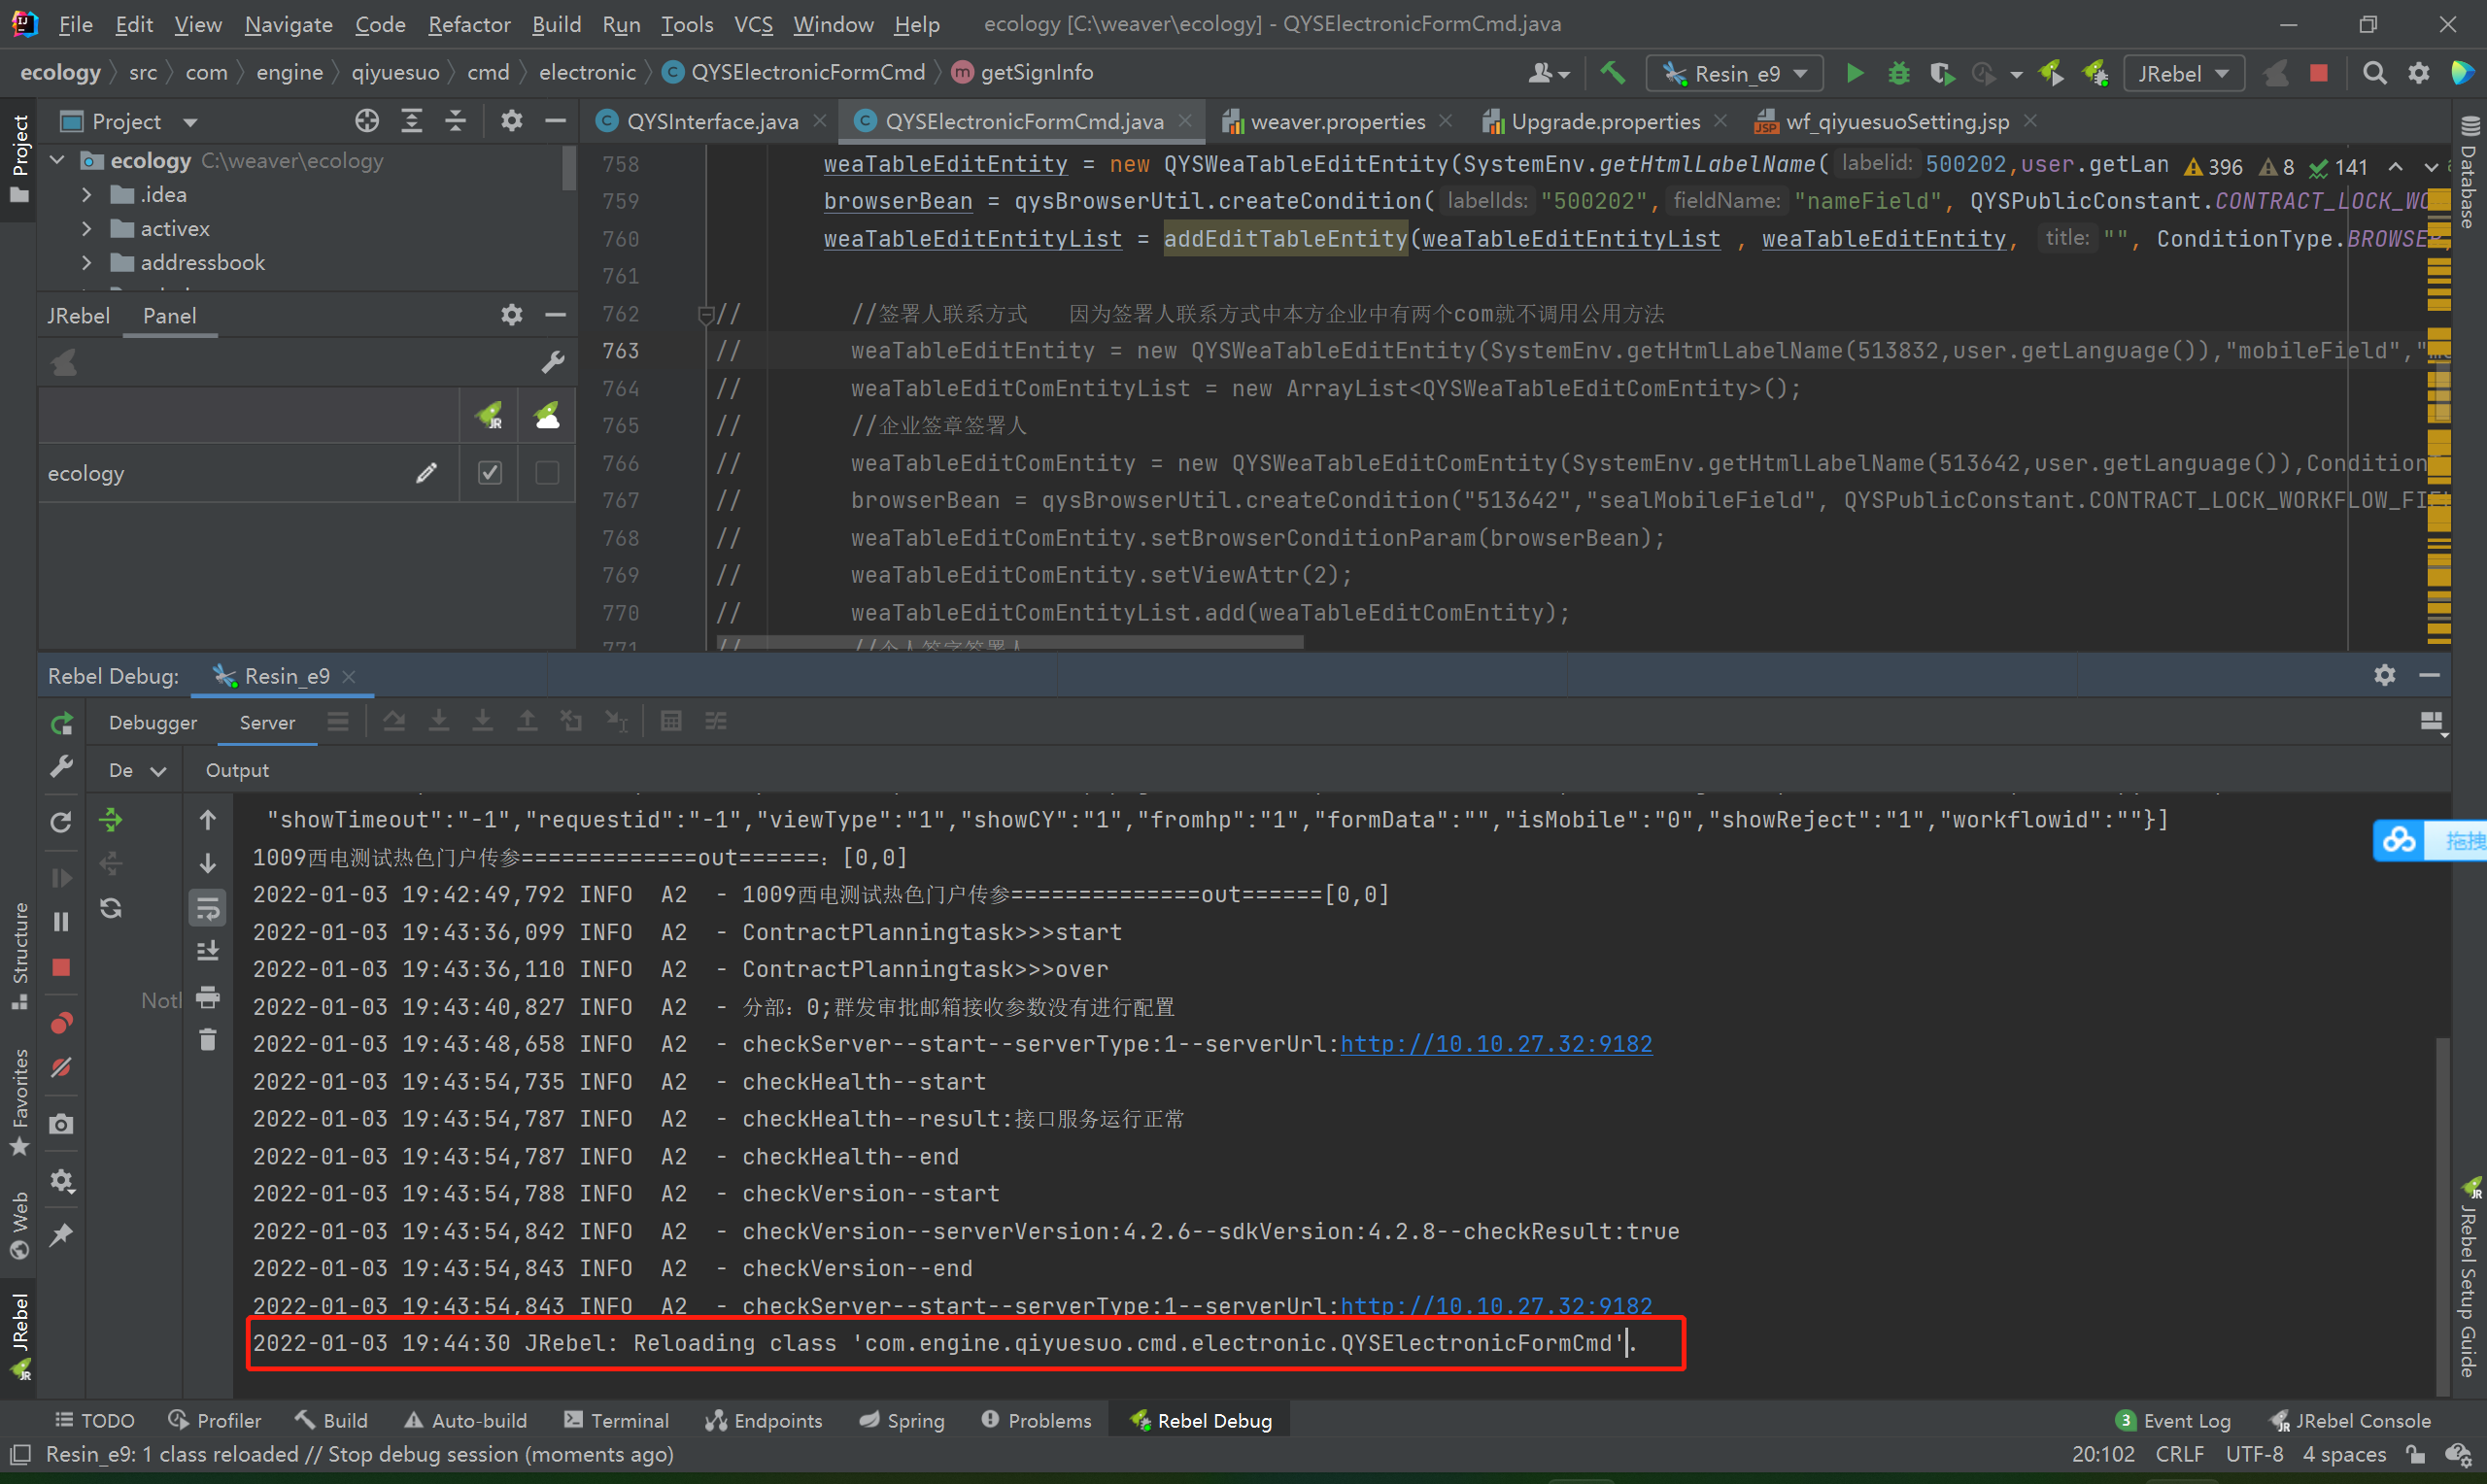Open the Problems tool window
Viewport: 2487px width, 1484px height.
[1037, 1420]
